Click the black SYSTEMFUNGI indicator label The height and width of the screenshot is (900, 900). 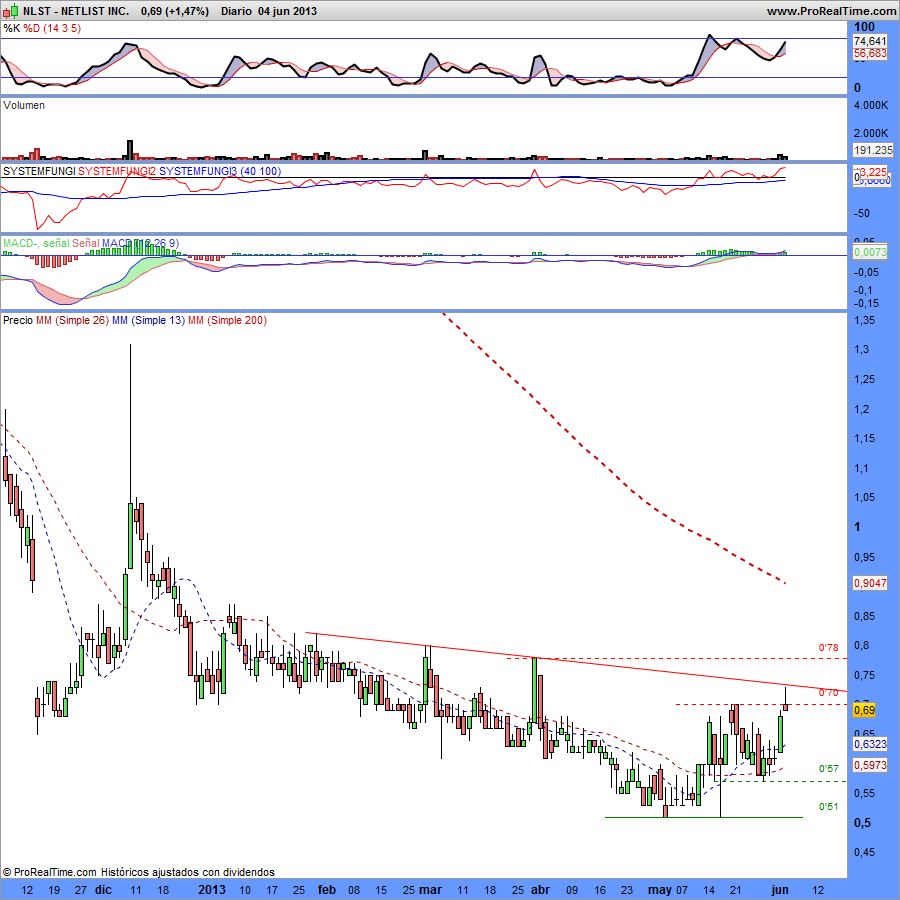[x=39, y=171]
